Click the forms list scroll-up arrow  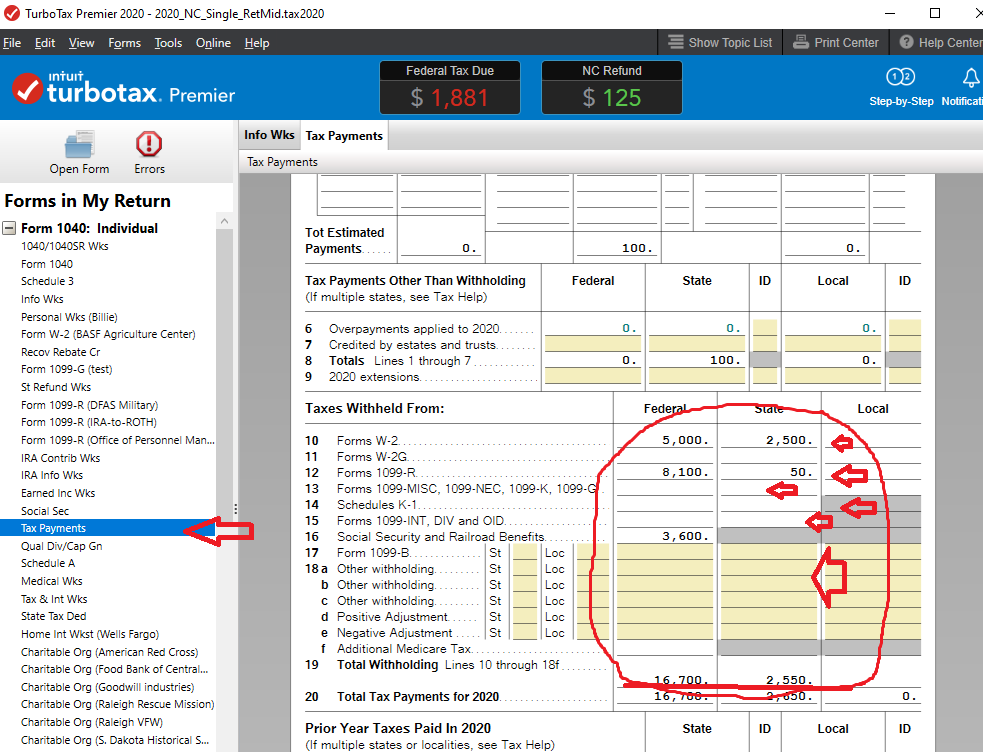point(224,221)
